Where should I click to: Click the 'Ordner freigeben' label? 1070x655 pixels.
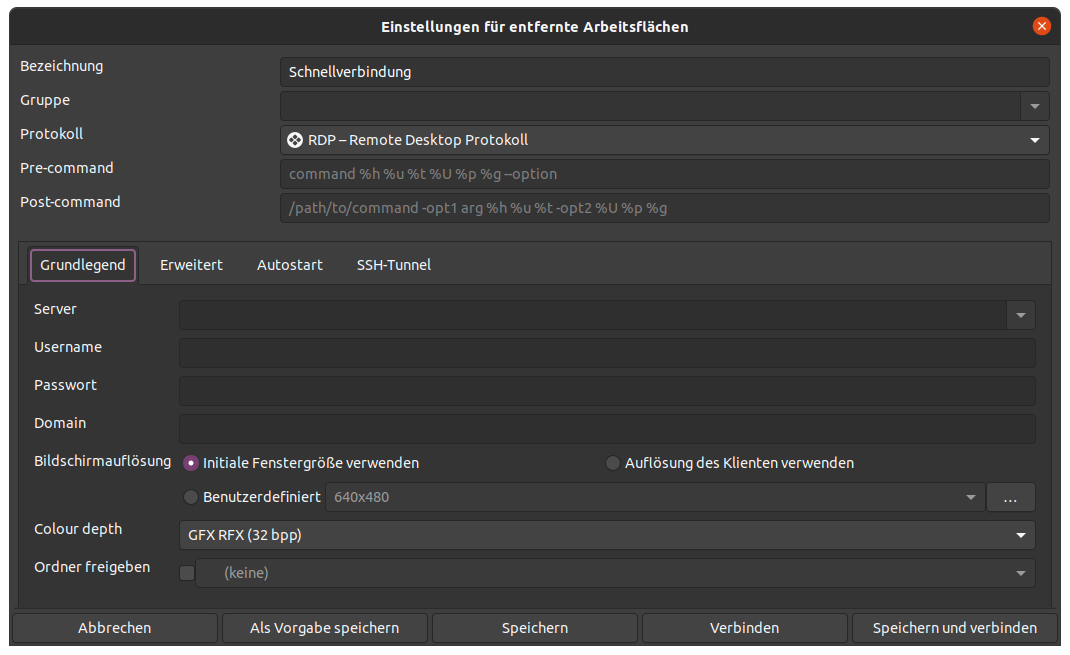92,567
